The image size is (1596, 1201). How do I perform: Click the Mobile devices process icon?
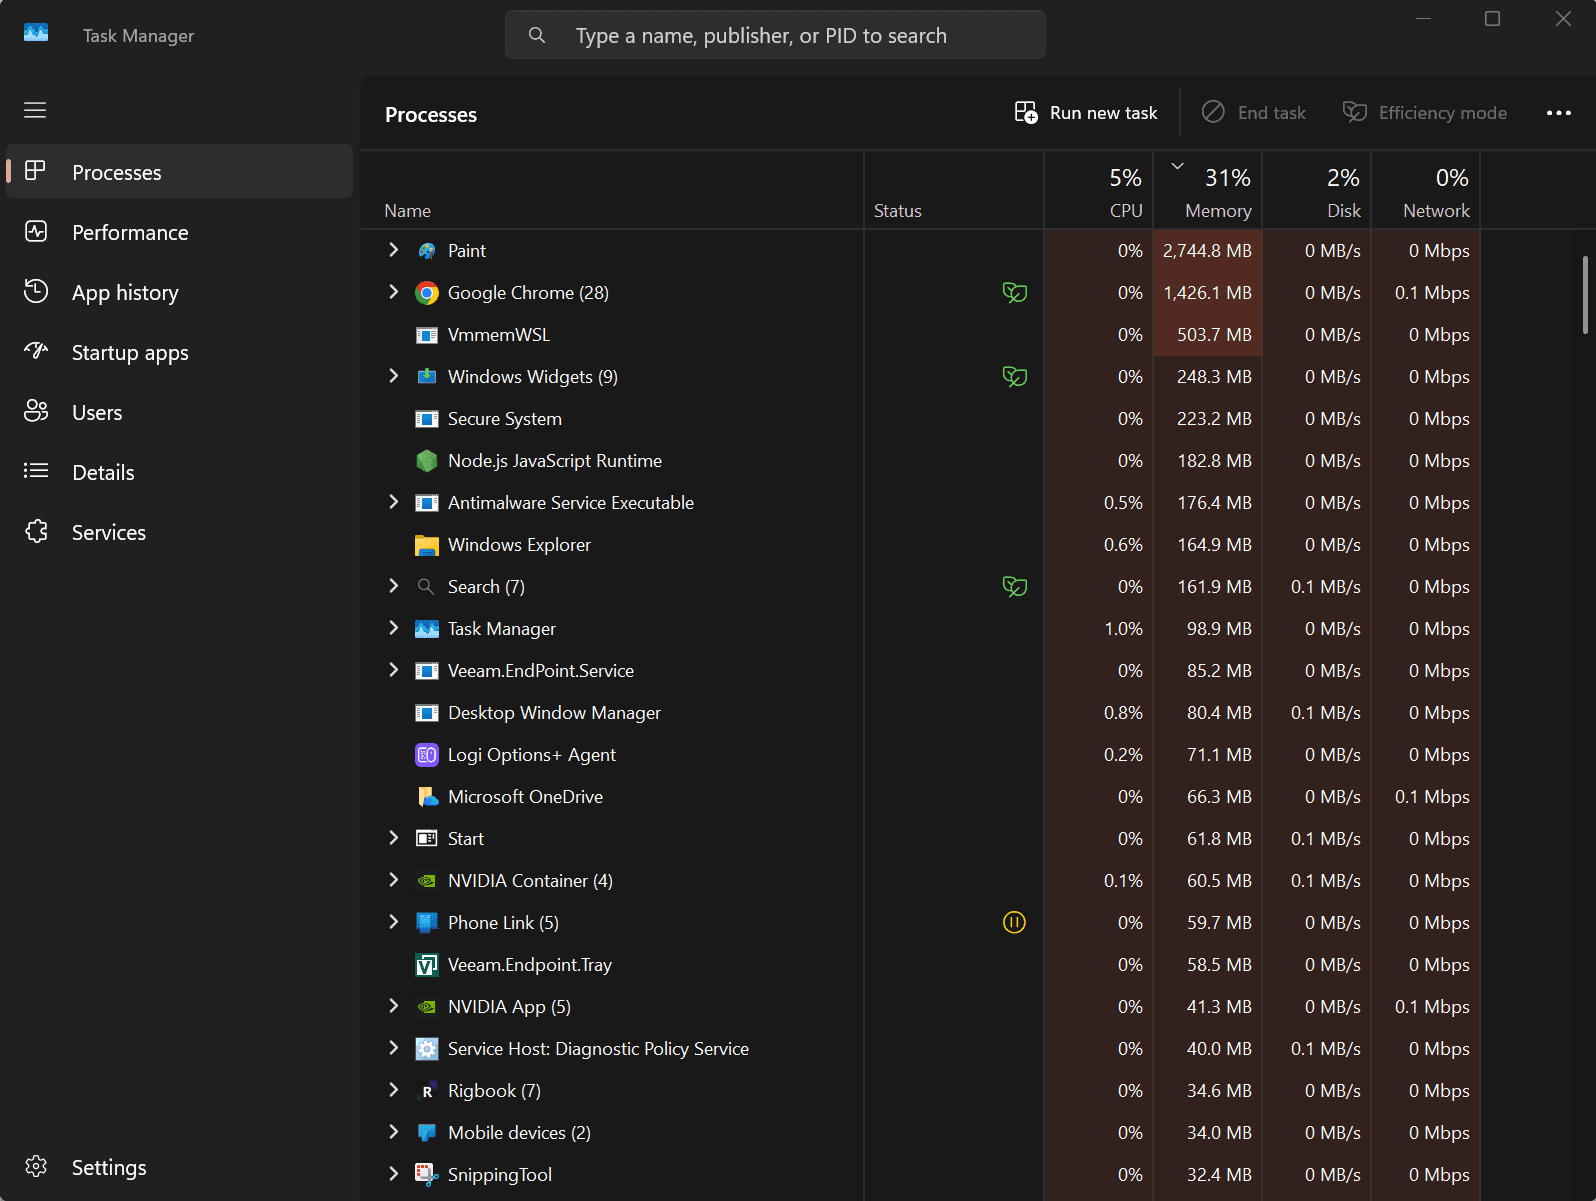(x=427, y=1133)
